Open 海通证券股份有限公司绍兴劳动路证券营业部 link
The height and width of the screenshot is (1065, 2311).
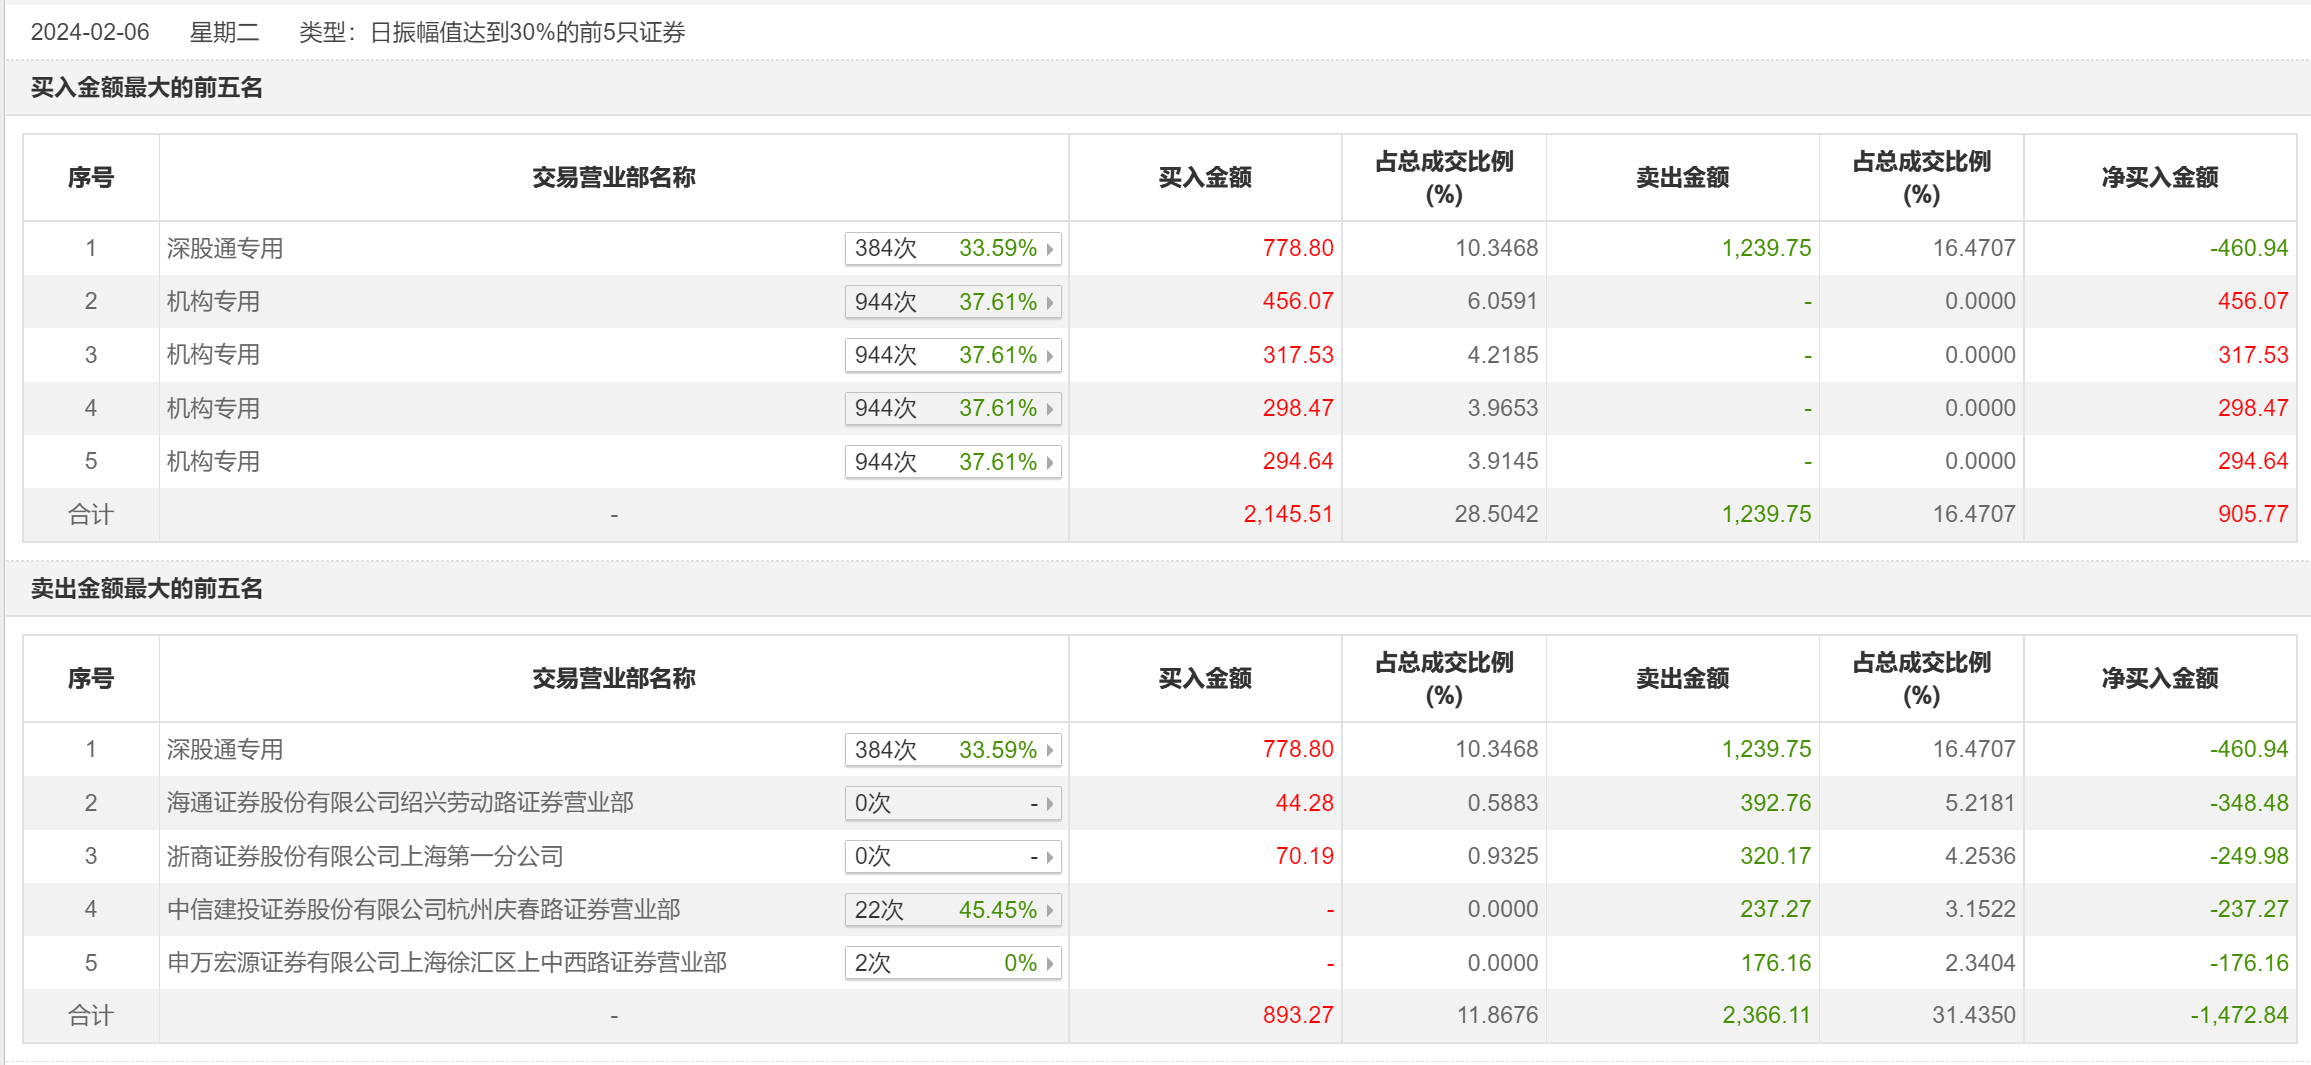point(400,803)
